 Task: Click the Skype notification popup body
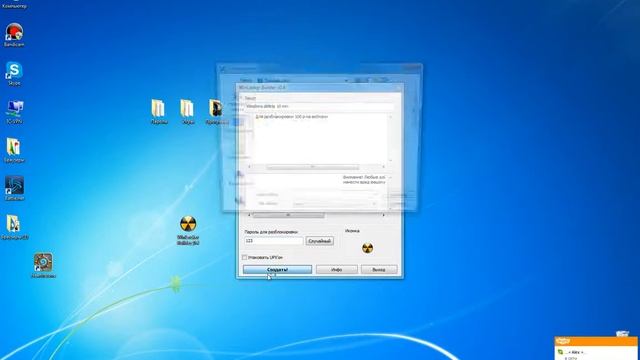tap(596, 352)
